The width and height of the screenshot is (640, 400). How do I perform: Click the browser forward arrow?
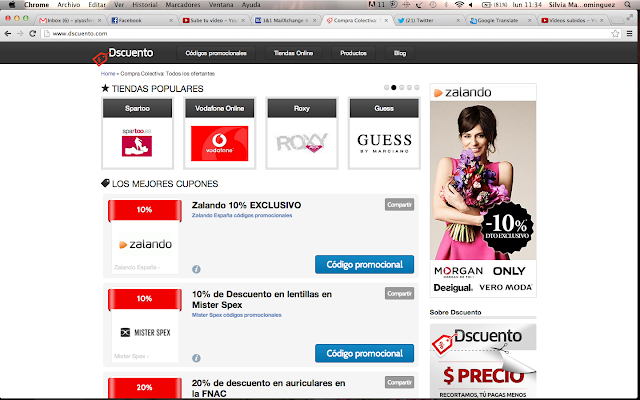(x=20, y=34)
